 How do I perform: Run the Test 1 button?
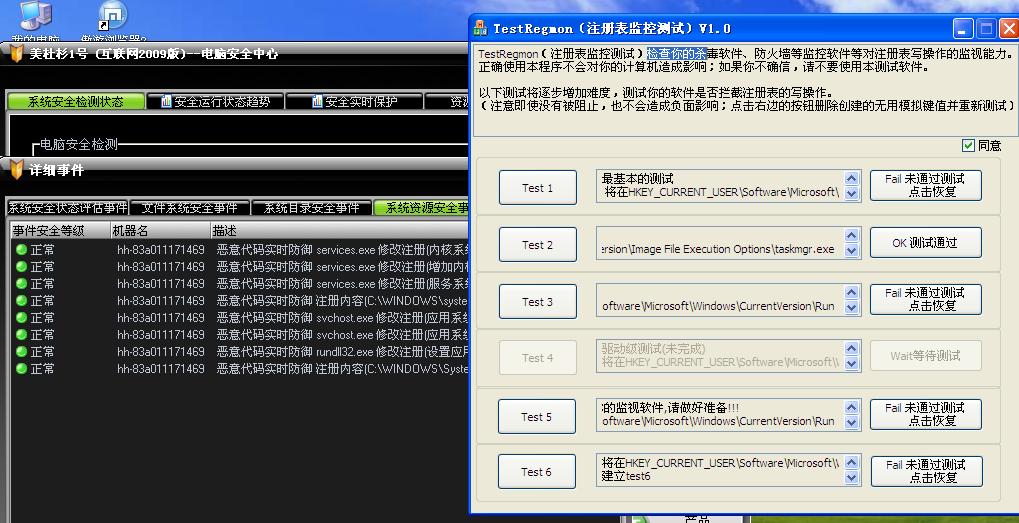(537, 187)
